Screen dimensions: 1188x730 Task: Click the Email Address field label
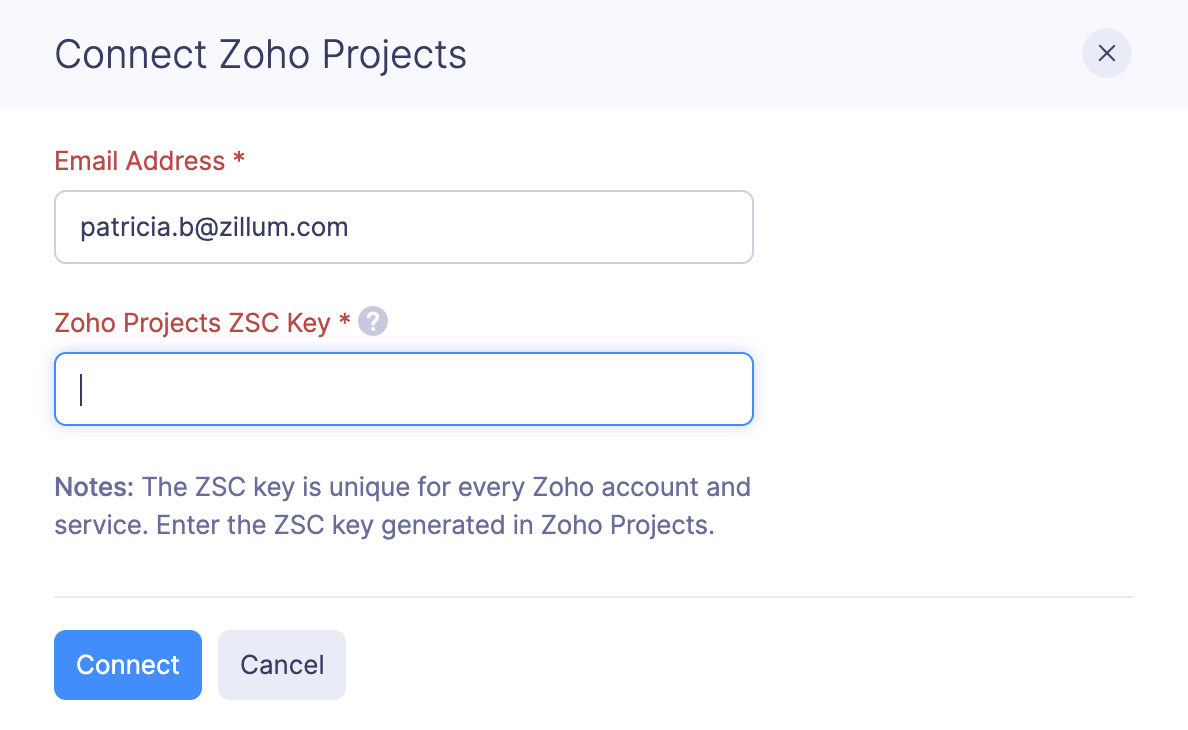[x=140, y=161]
